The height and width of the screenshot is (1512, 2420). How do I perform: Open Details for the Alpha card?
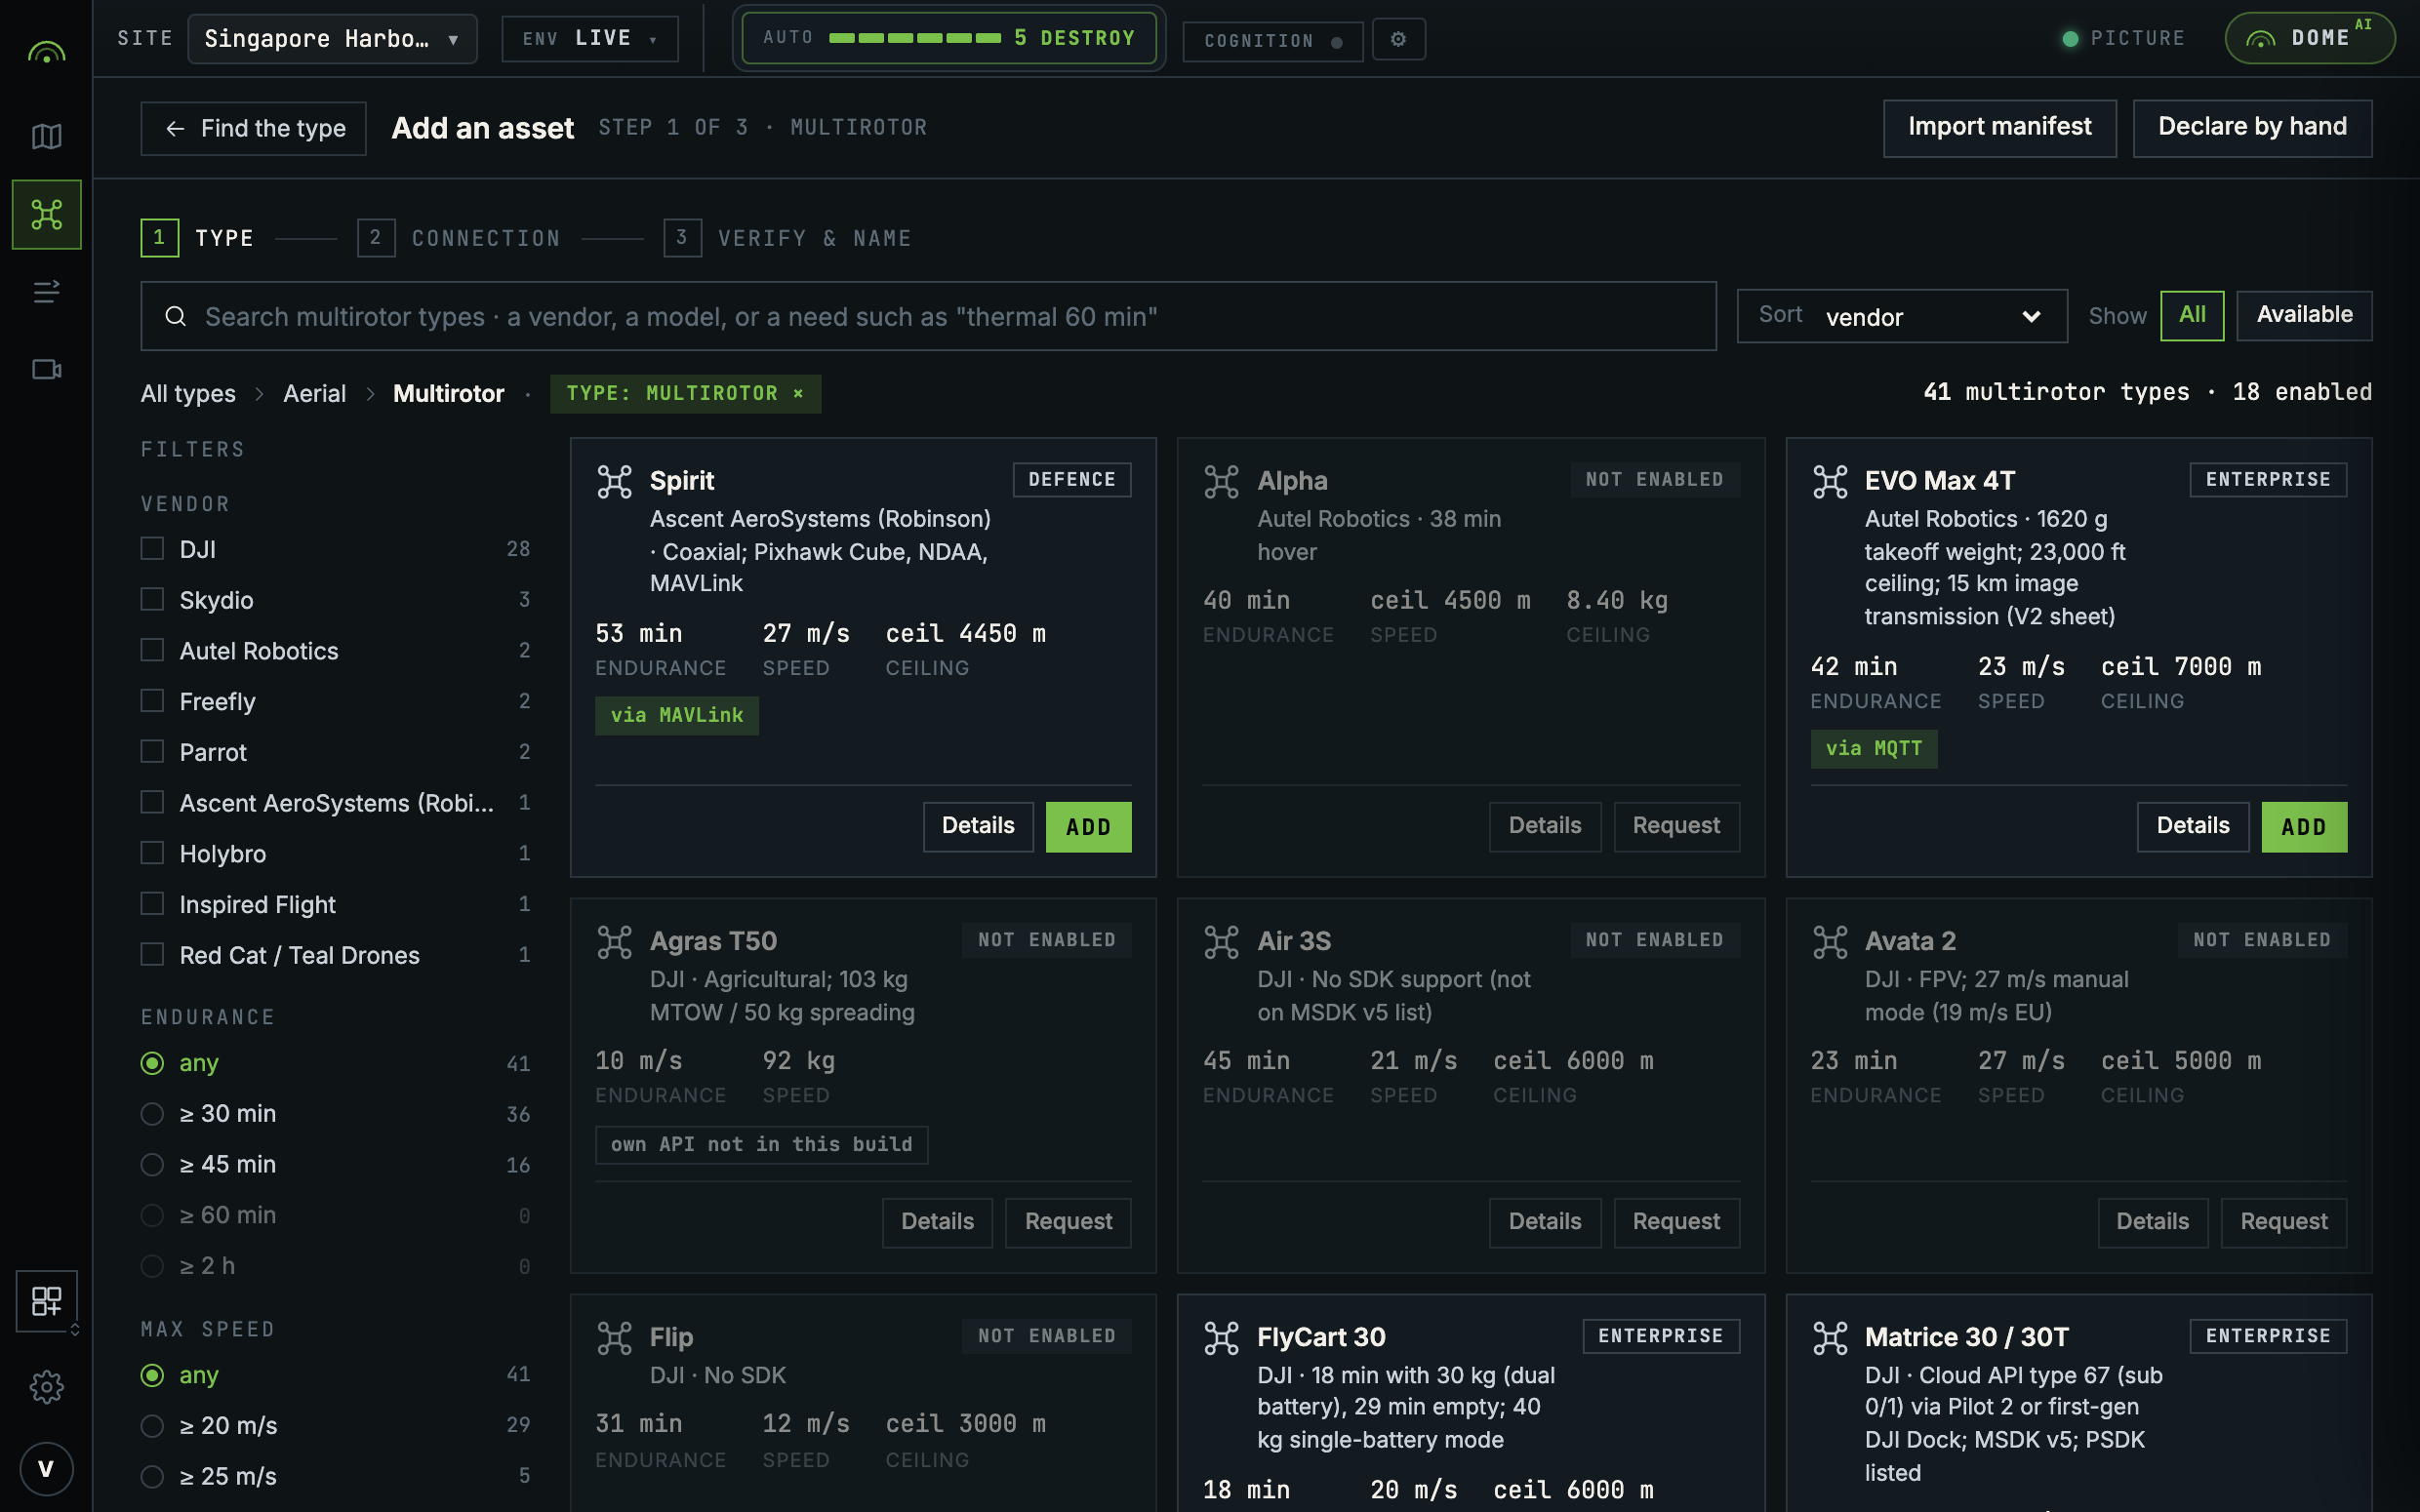pos(1544,826)
